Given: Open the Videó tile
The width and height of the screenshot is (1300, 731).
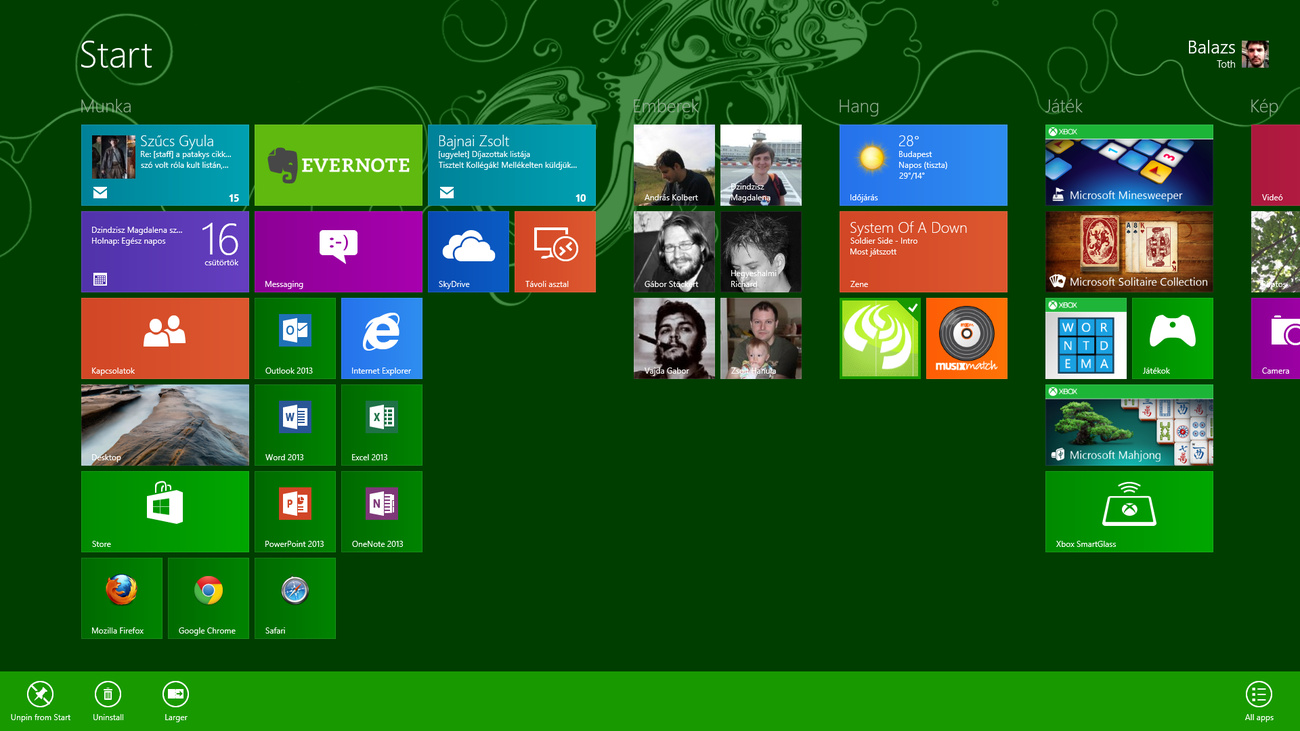Looking at the screenshot, I should (x=1275, y=165).
